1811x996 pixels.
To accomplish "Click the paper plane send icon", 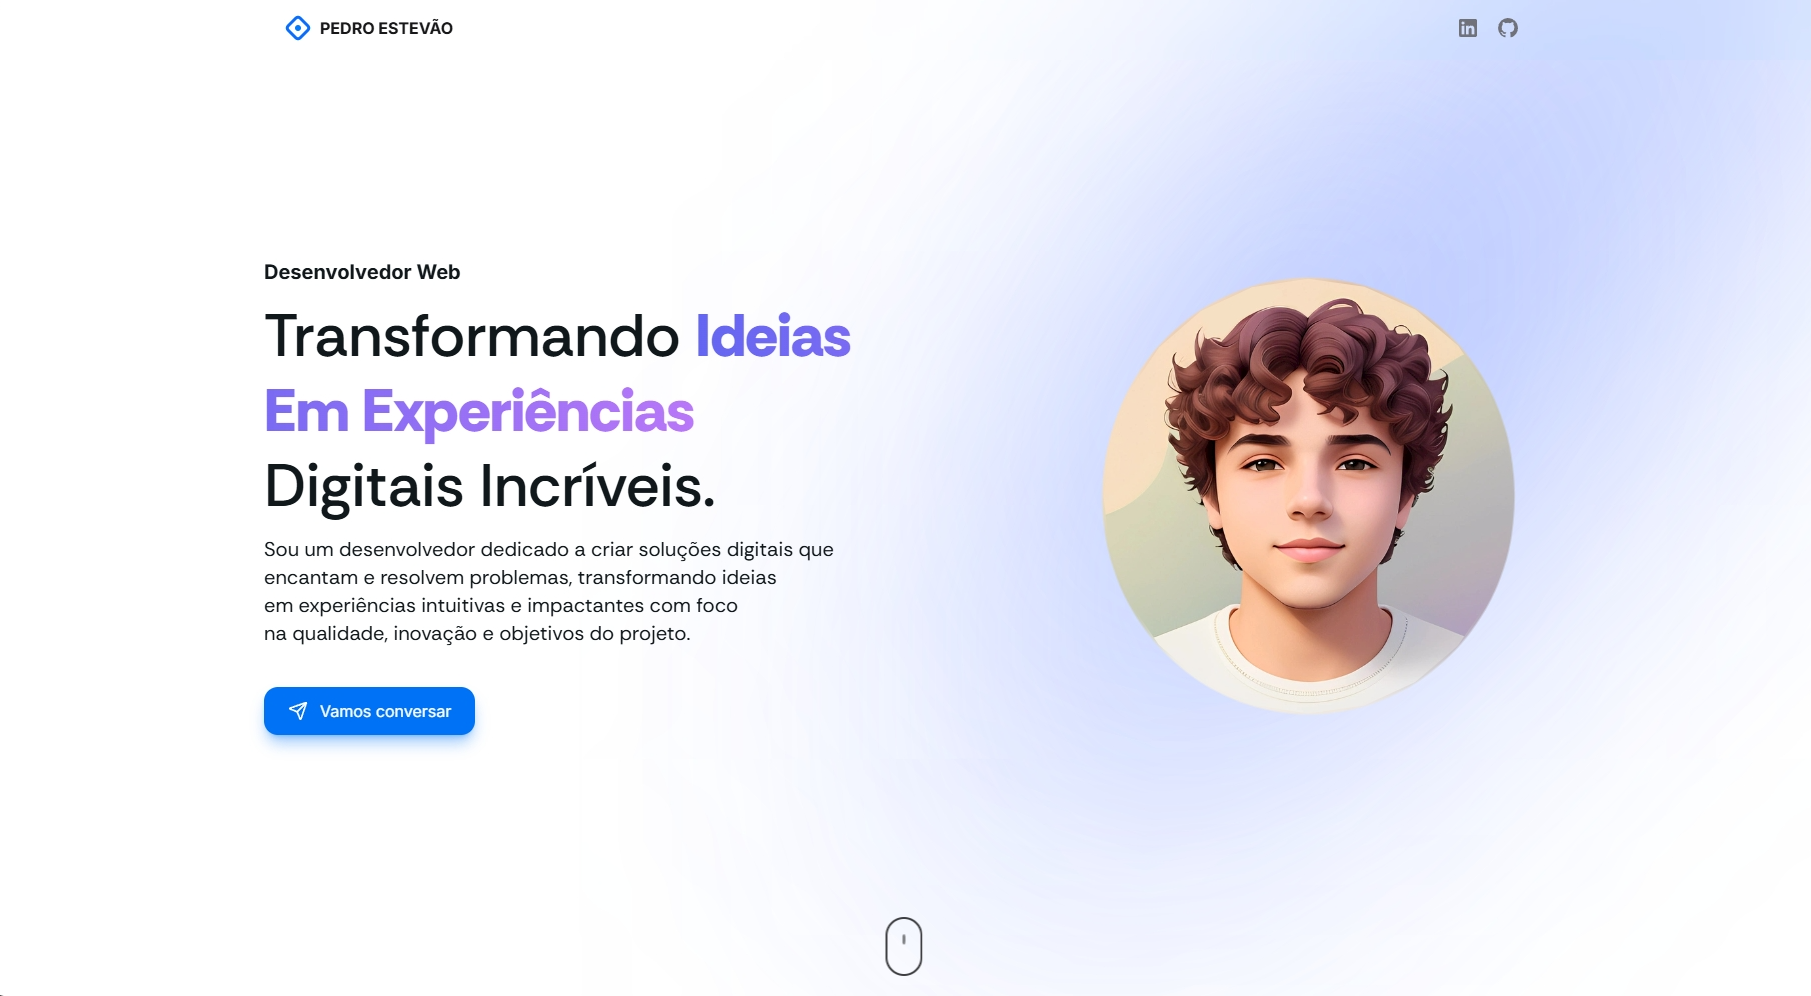I will click(x=298, y=711).
